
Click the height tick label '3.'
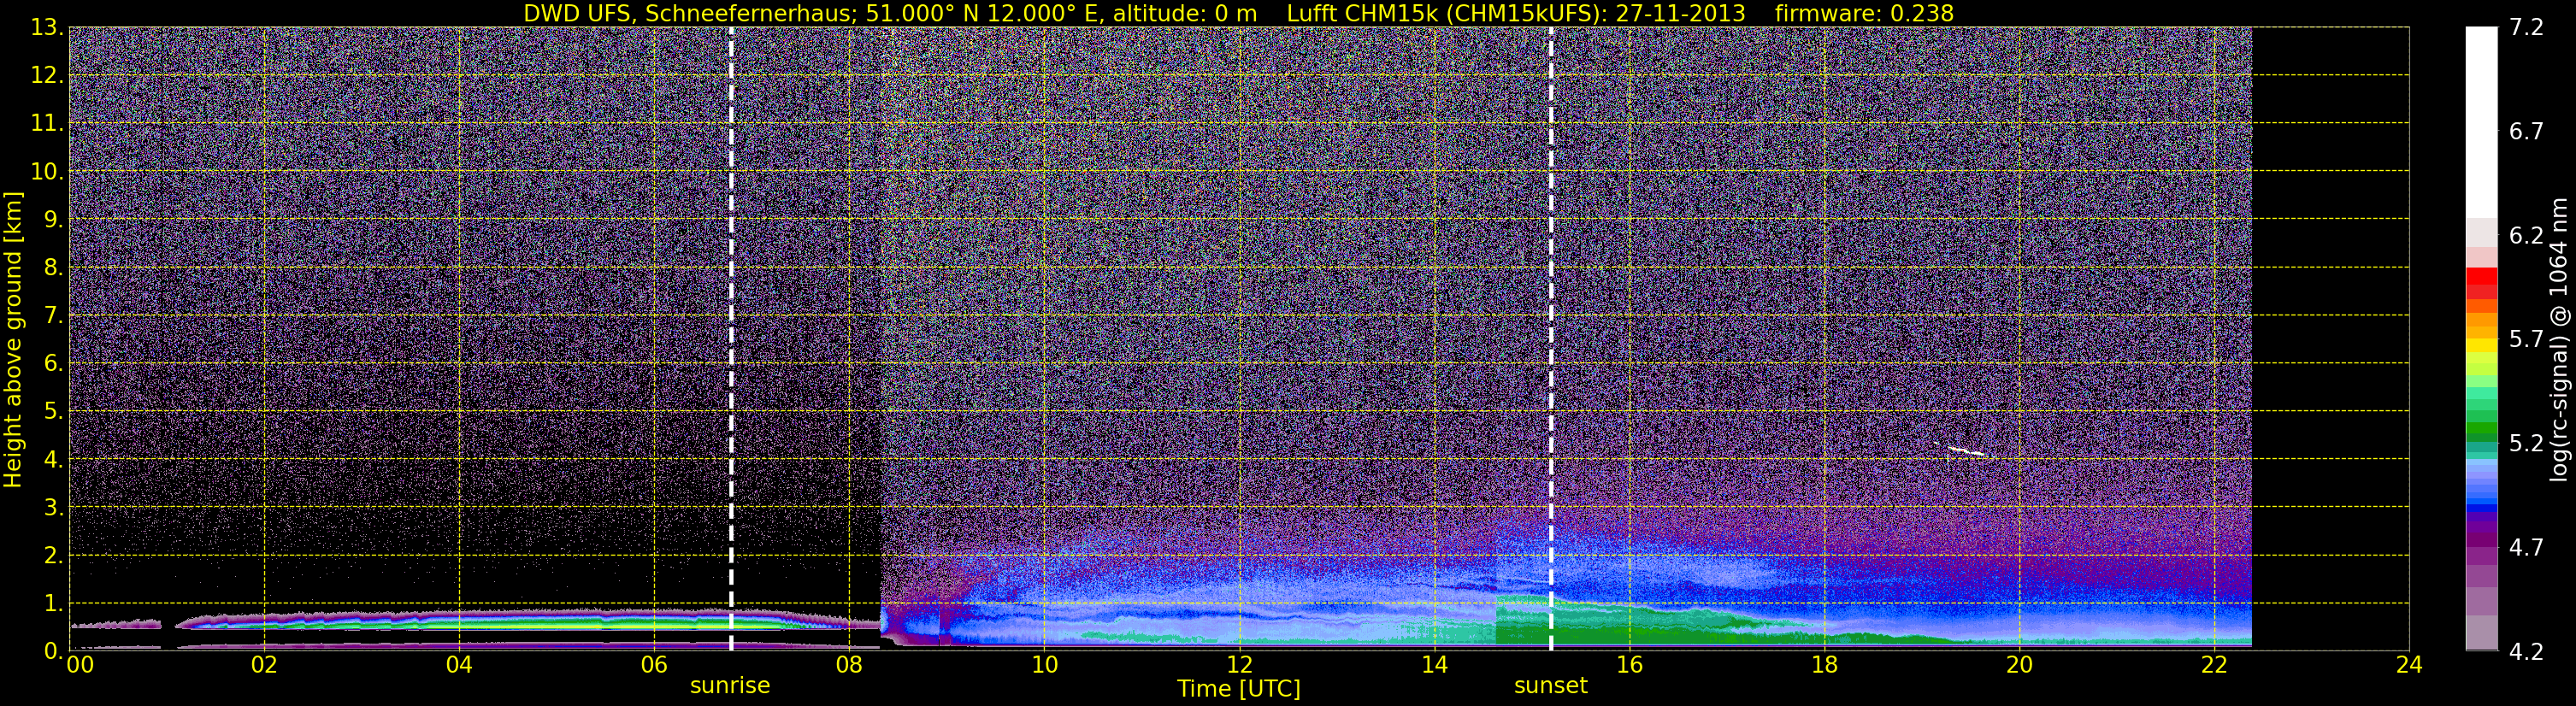(53, 508)
